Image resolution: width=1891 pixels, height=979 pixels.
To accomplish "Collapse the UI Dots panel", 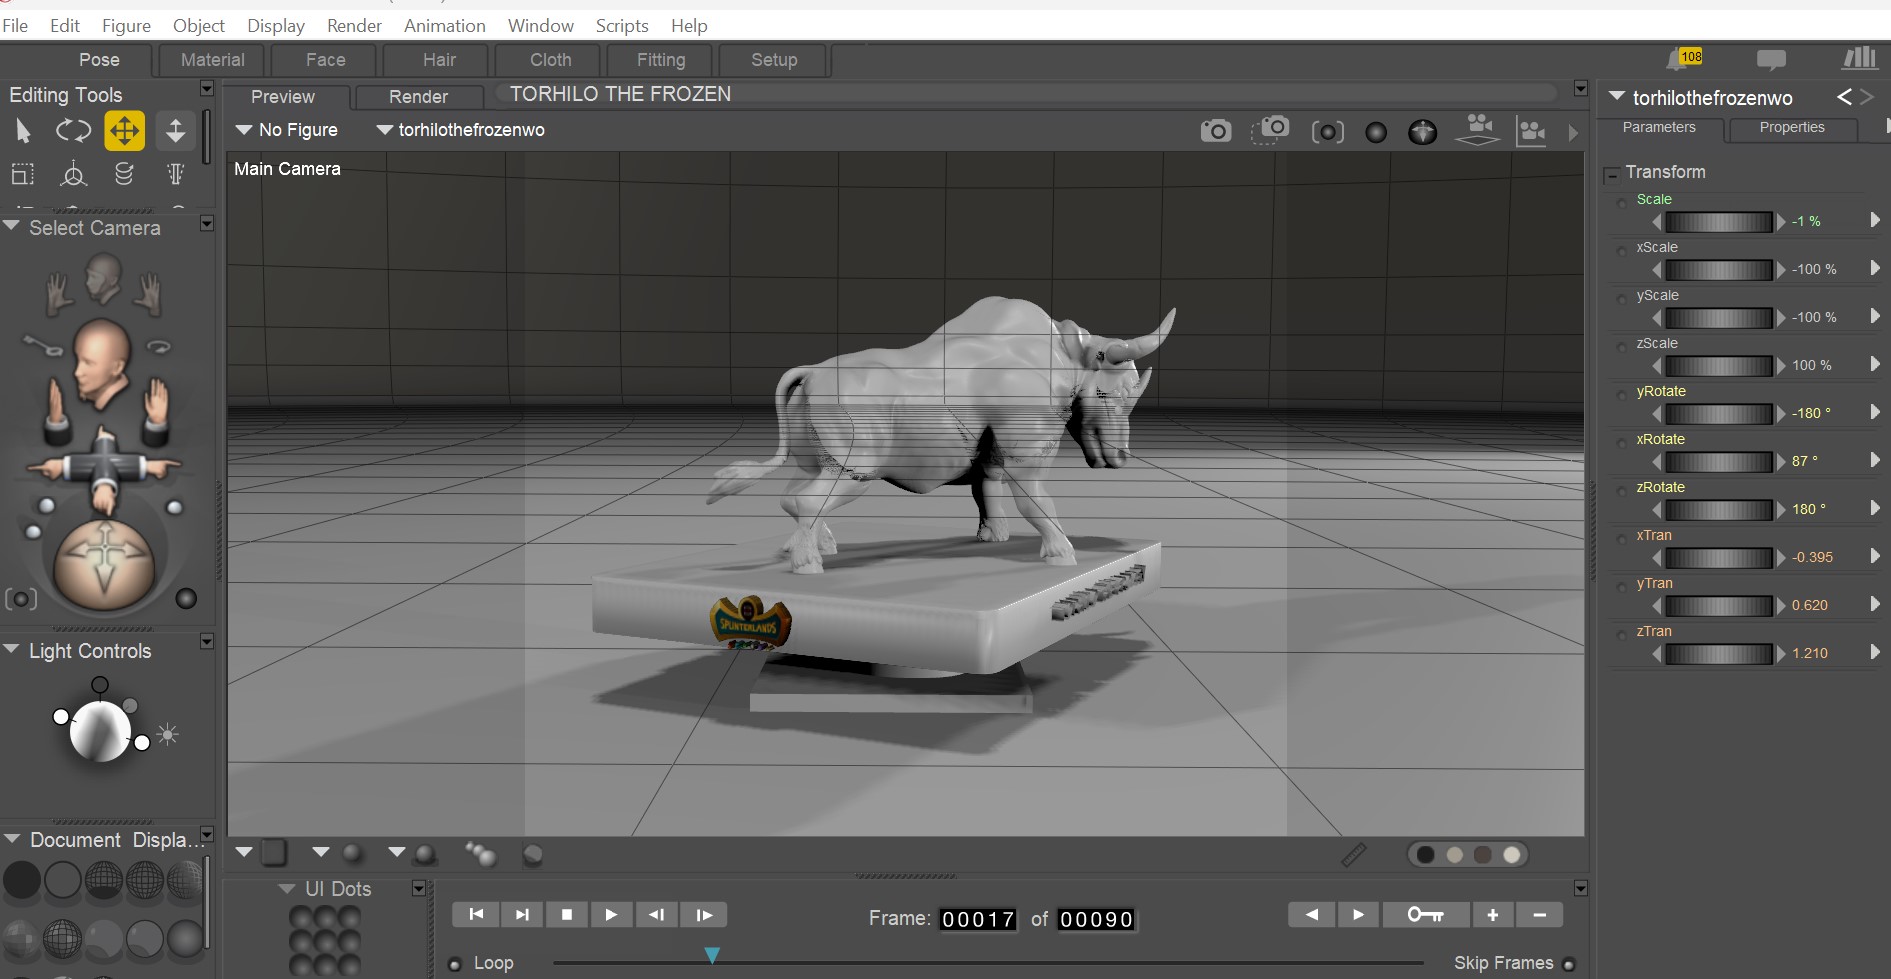I will [x=287, y=888].
